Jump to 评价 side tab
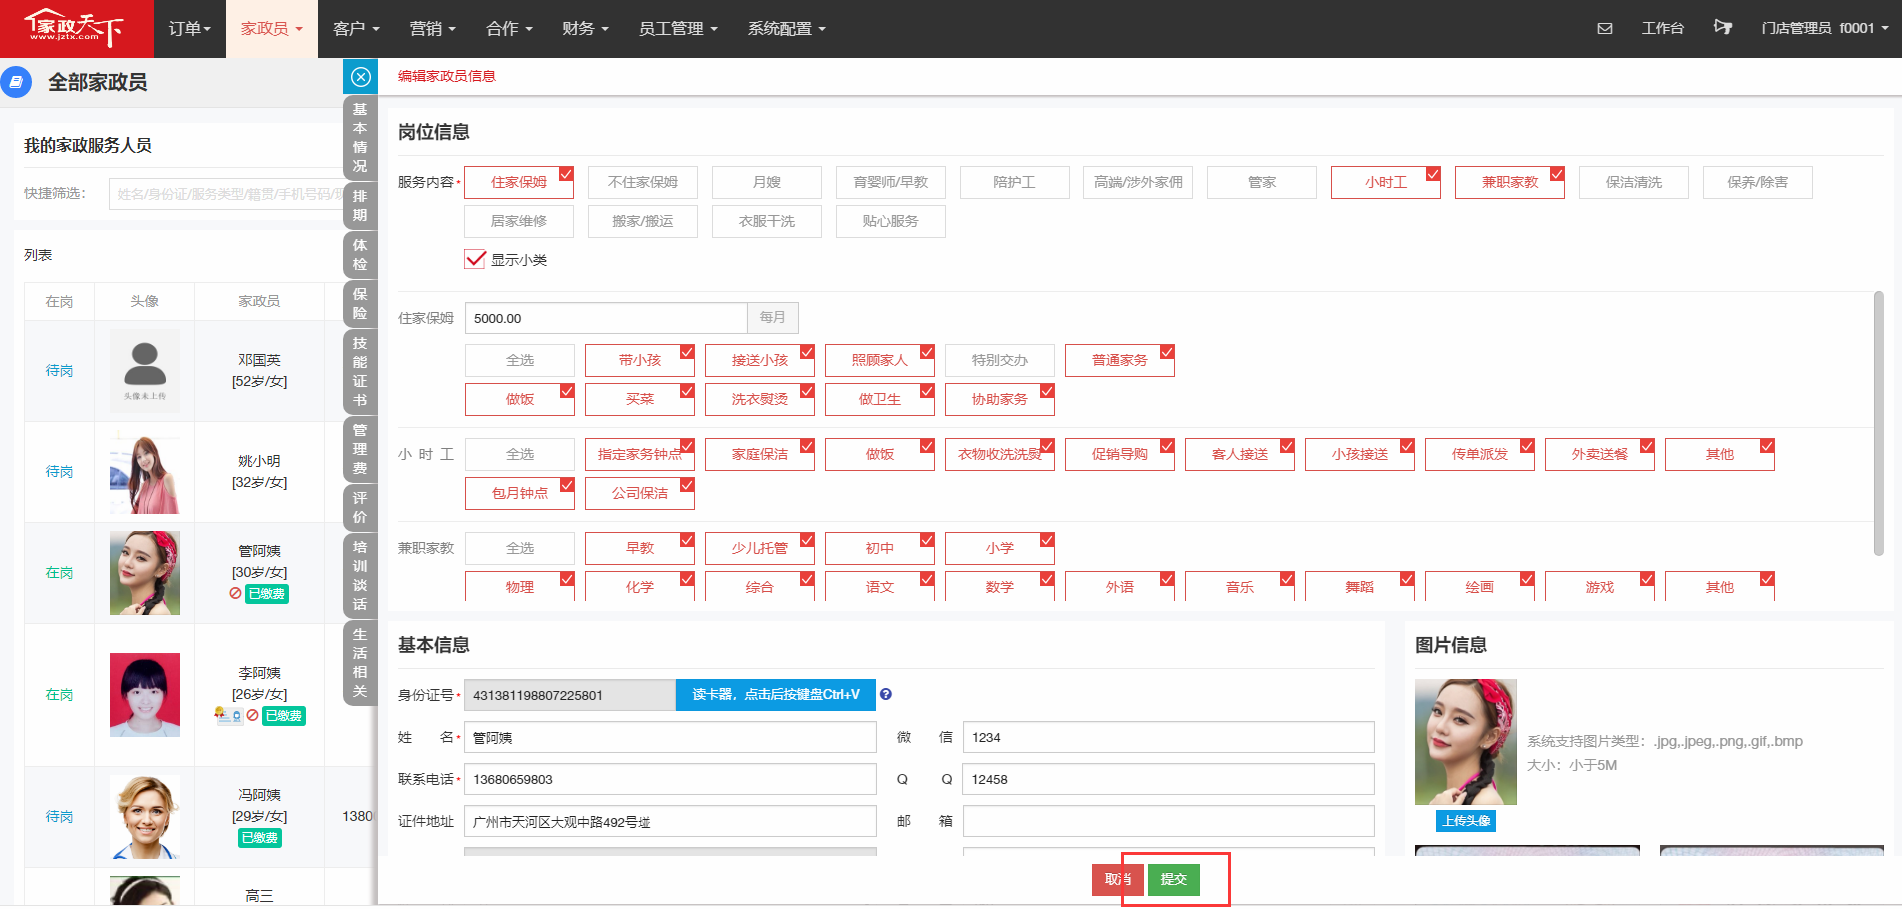 coord(360,507)
